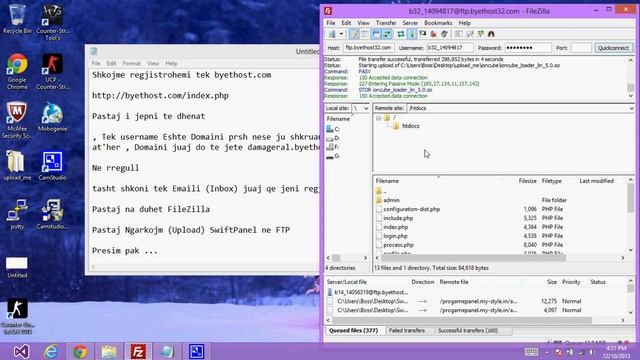Click the remote file list vertical scrollbar

(x=631, y=215)
